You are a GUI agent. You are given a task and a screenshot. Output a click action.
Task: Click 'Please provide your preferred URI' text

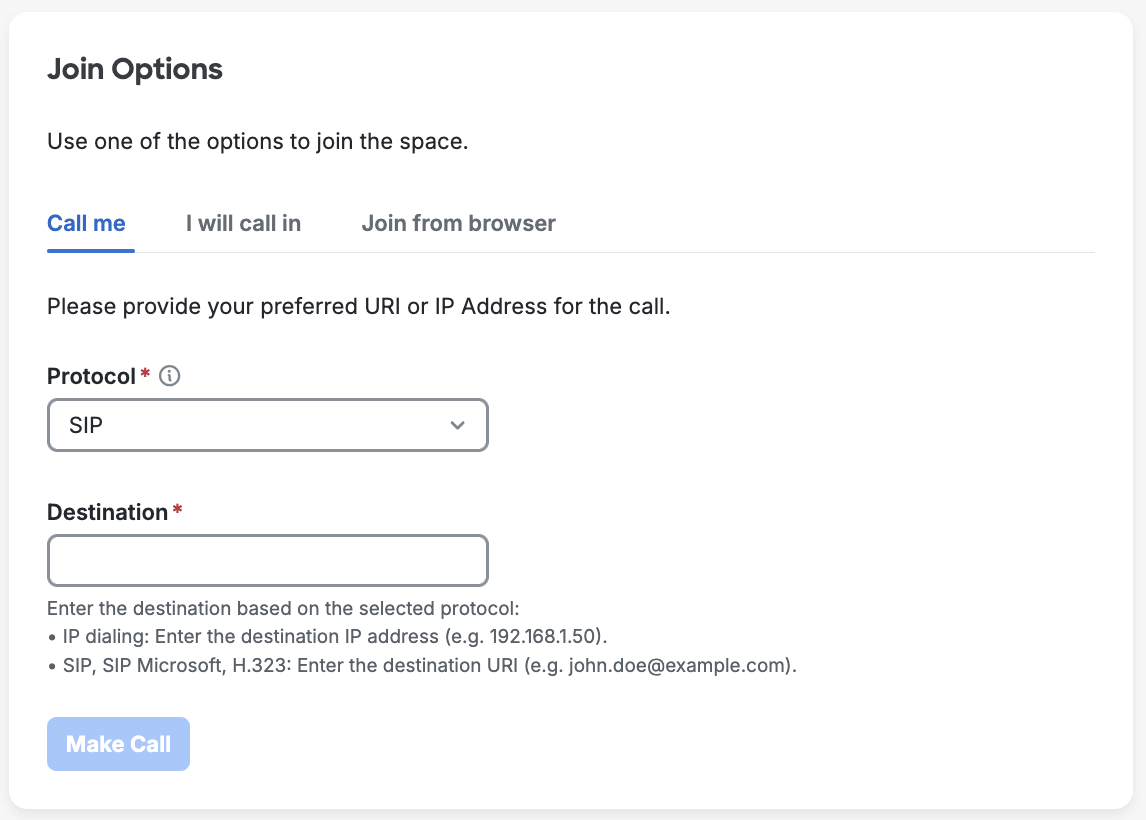point(358,306)
